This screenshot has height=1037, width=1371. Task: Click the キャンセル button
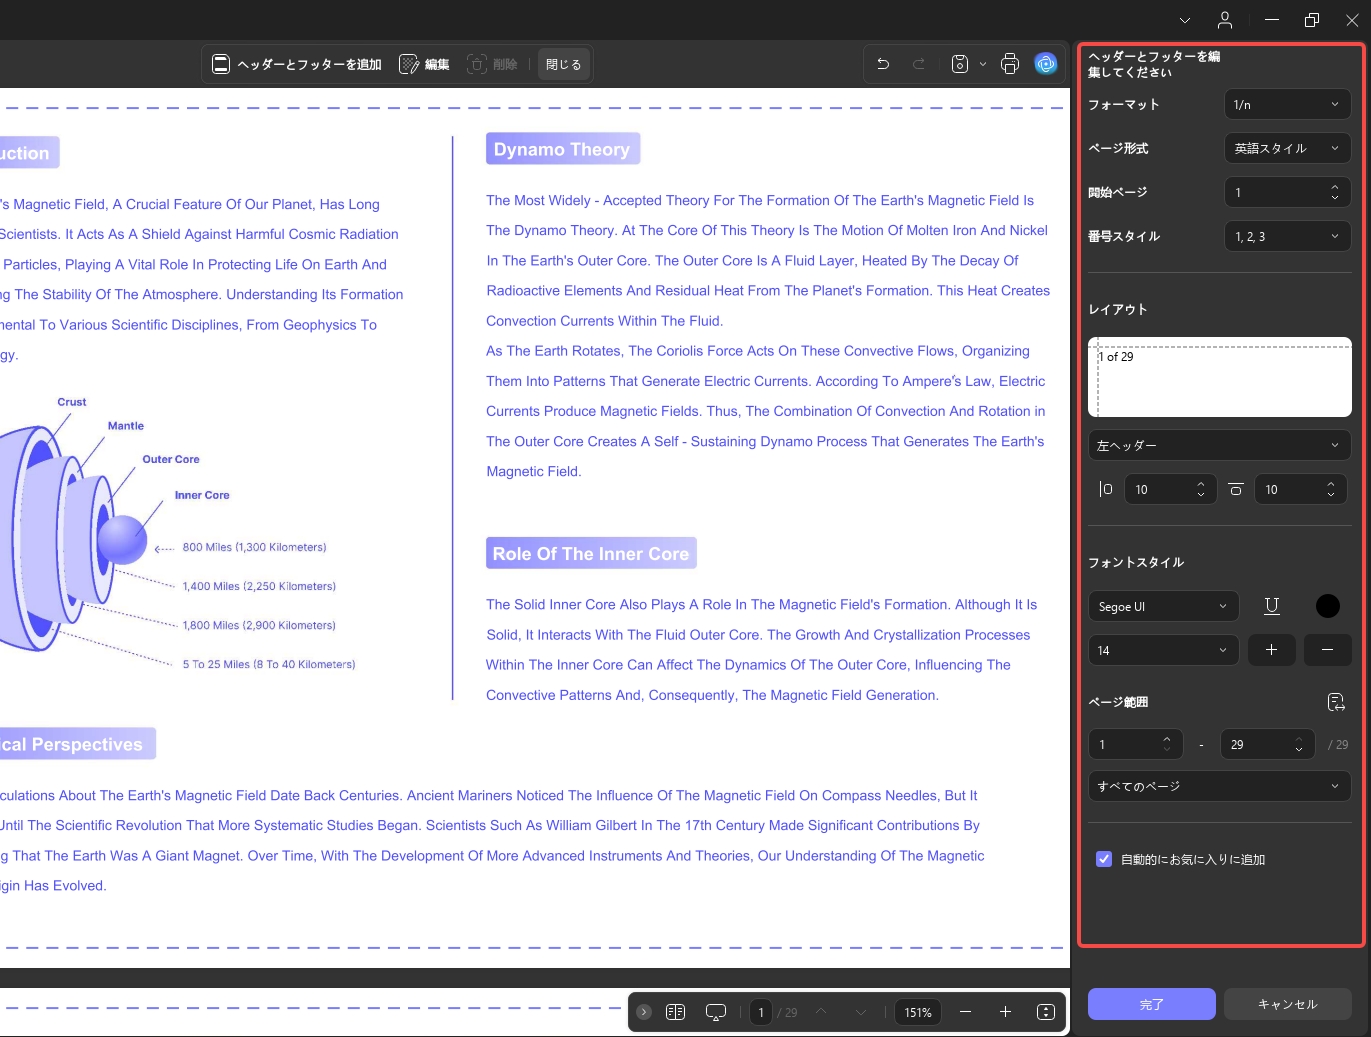(x=1288, y=1004)
